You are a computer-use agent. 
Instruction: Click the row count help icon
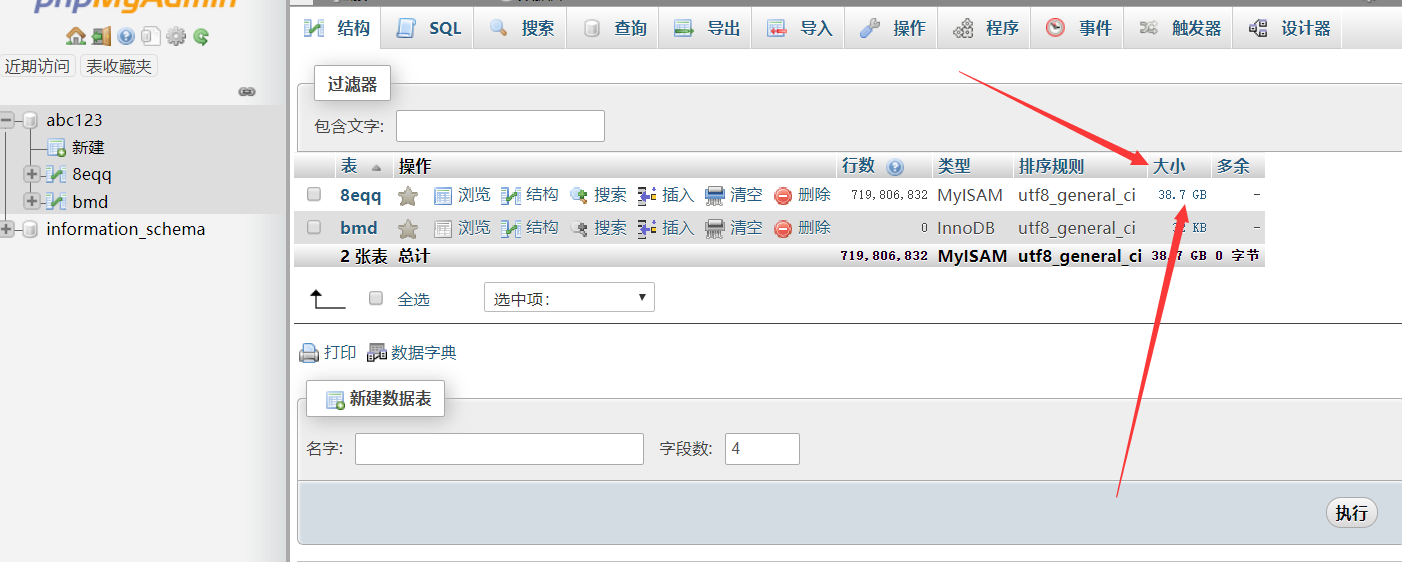pyautogui.click(x=895, y=167)
